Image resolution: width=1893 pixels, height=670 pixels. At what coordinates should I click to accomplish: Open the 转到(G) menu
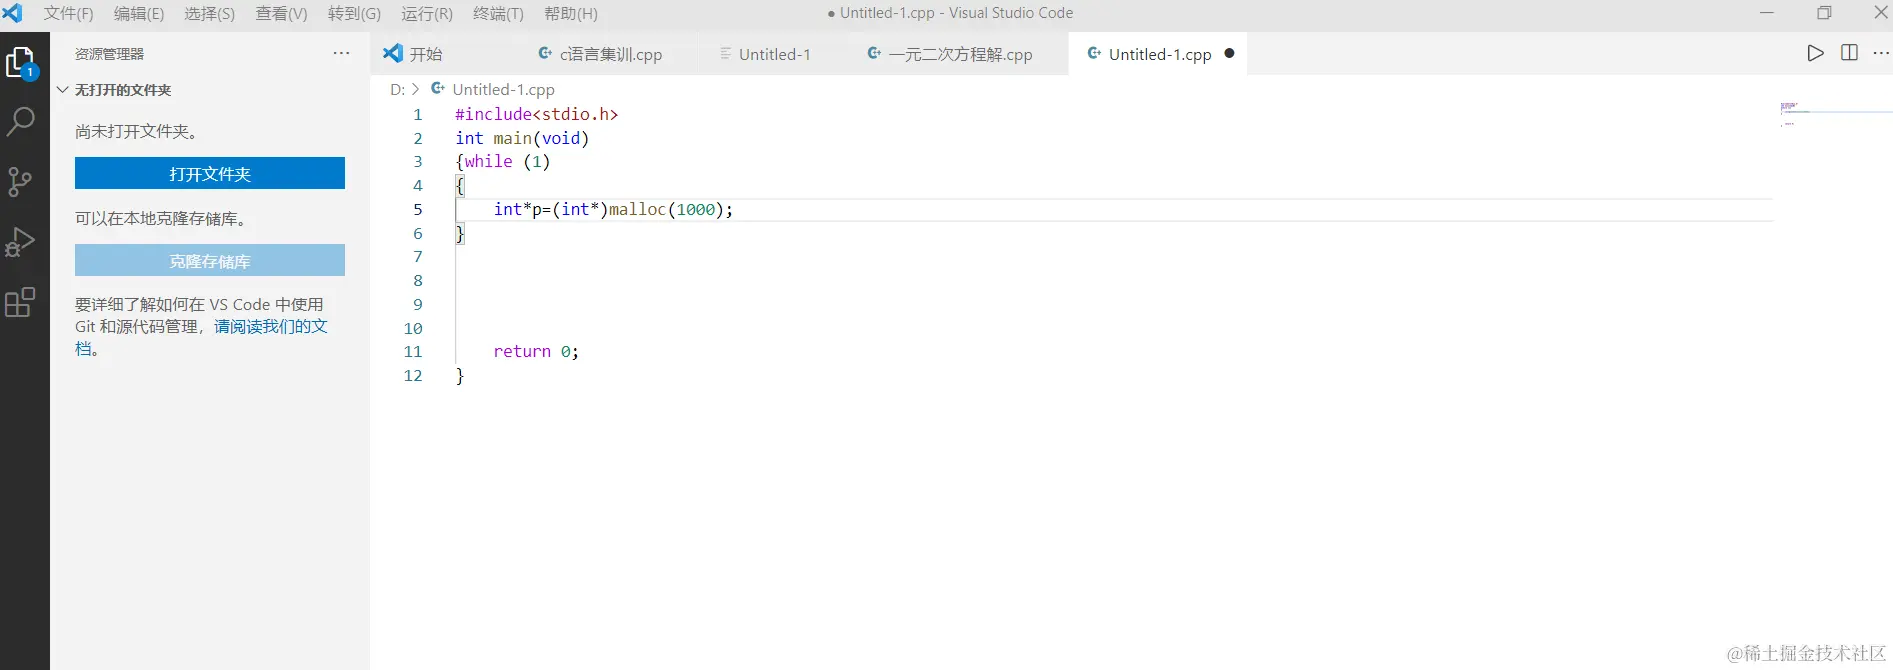[354, 13]
